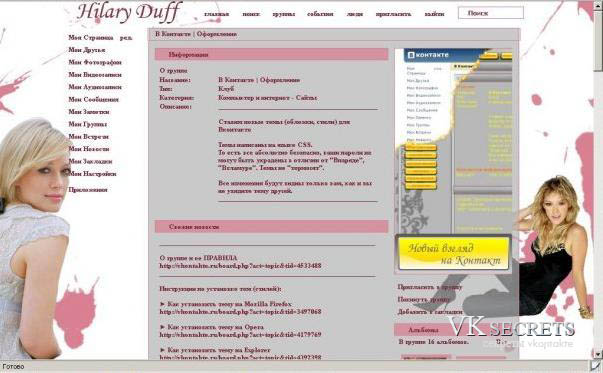Click the group avatar image
The width and height of the screenshot is (603, 373).
(454, 161)
